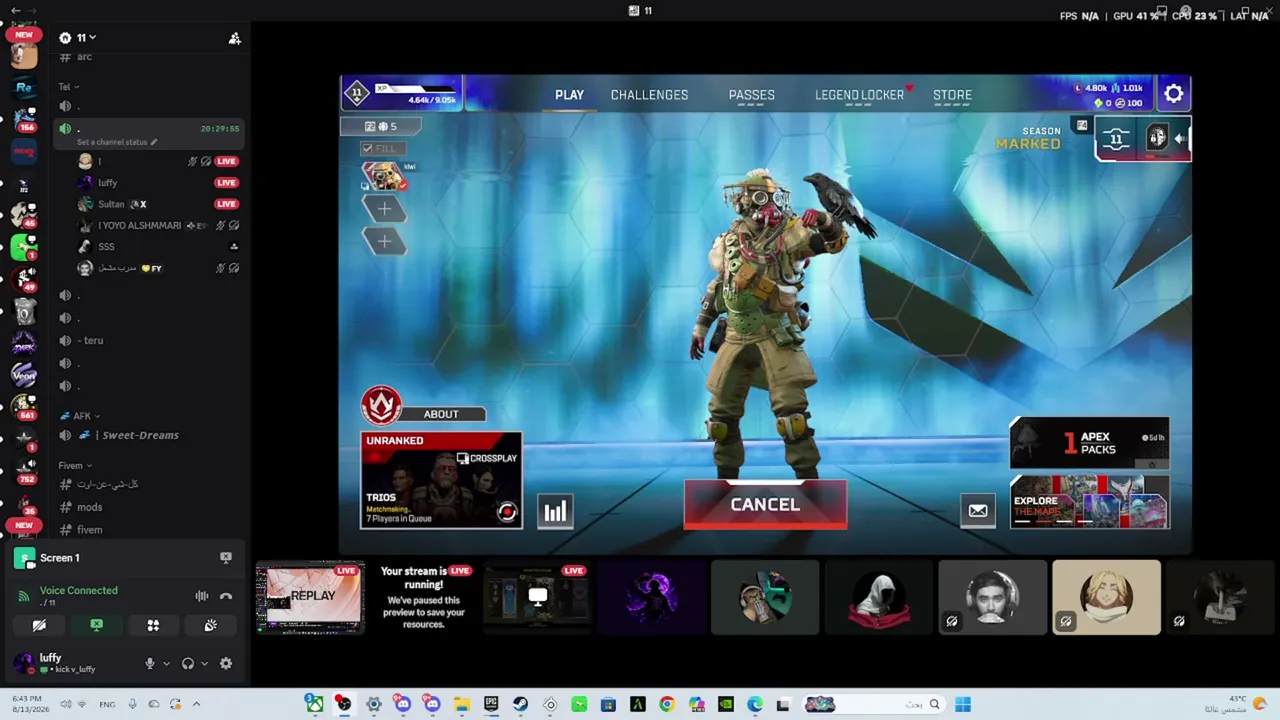1280x720 pixels.
Task: Open Google Chrome from the taskbar
Action: [667, 704]
